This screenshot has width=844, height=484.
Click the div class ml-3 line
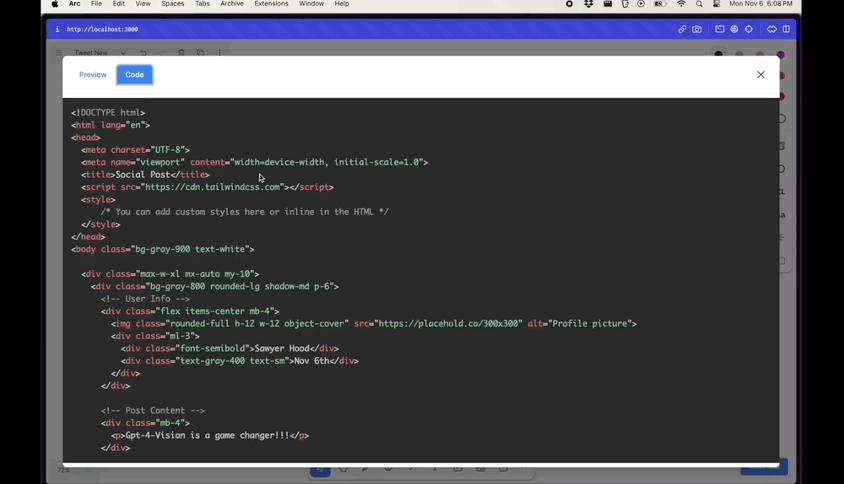click(x=155, y=336)
